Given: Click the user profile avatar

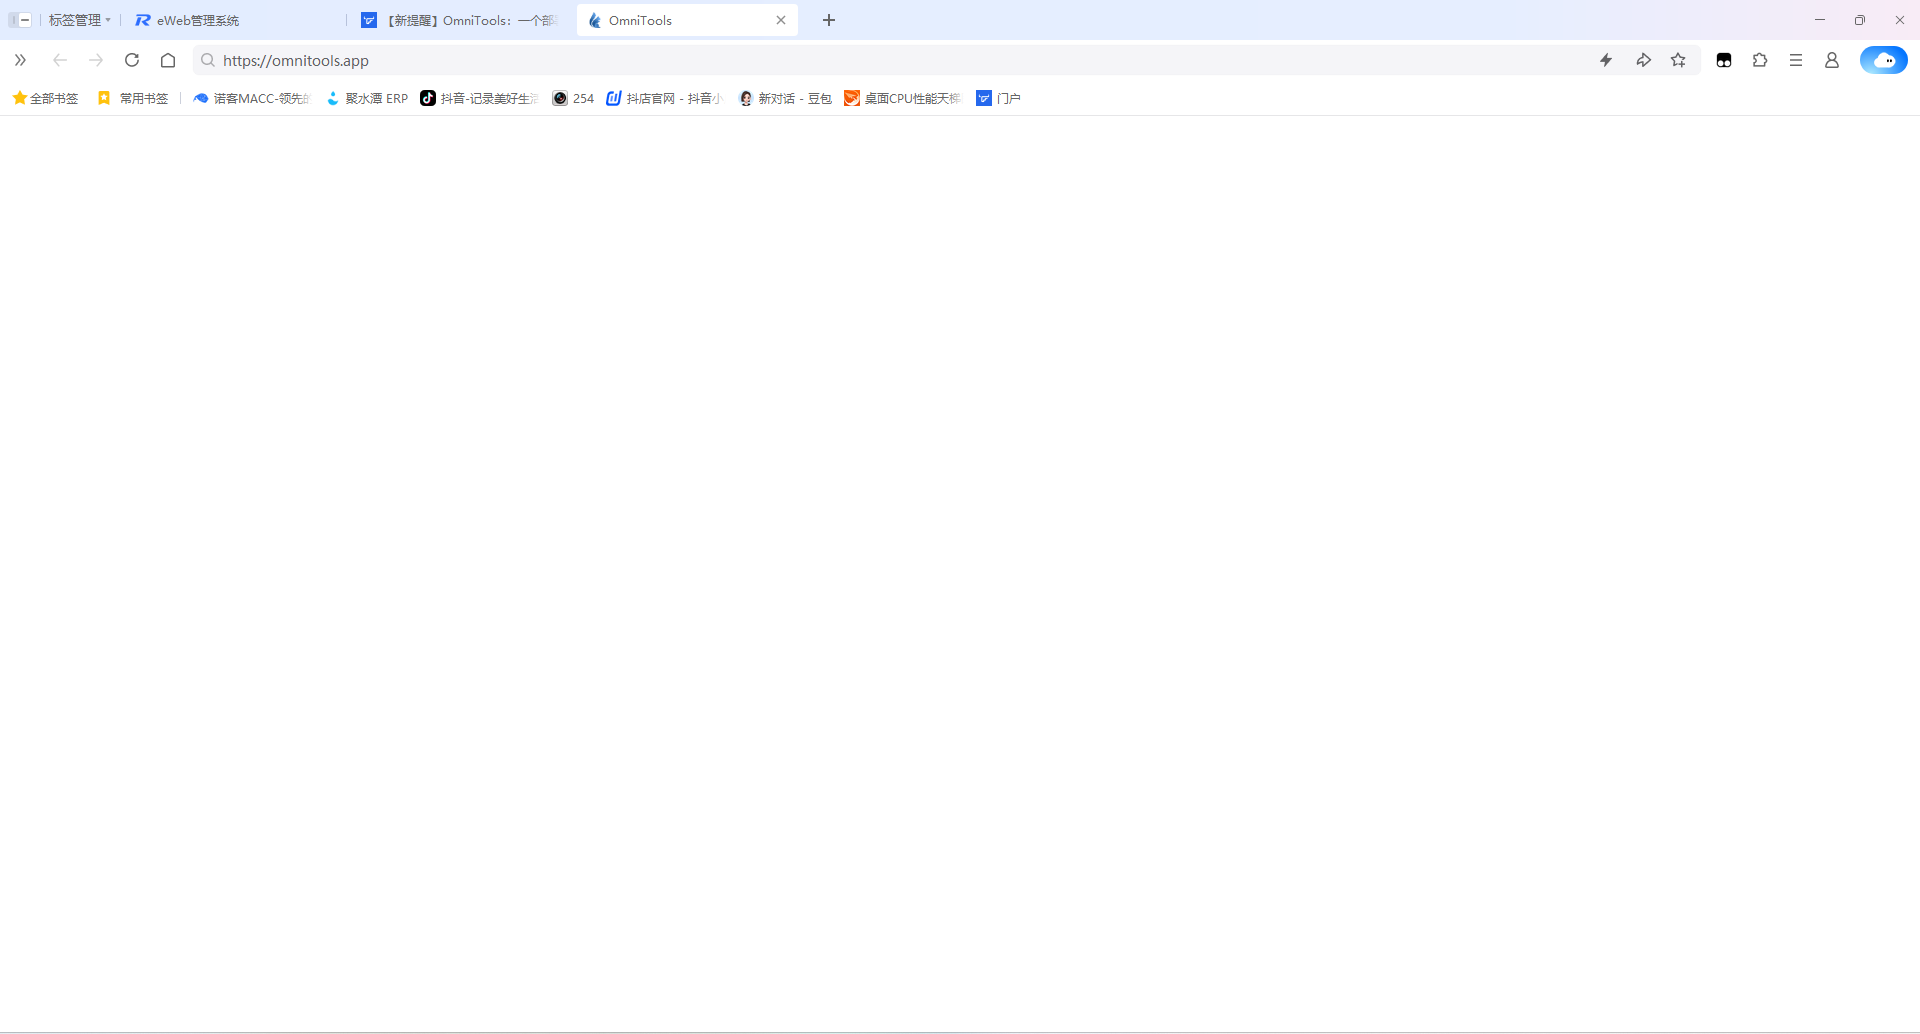Looking at the screenshot, I should (1833, 60).
